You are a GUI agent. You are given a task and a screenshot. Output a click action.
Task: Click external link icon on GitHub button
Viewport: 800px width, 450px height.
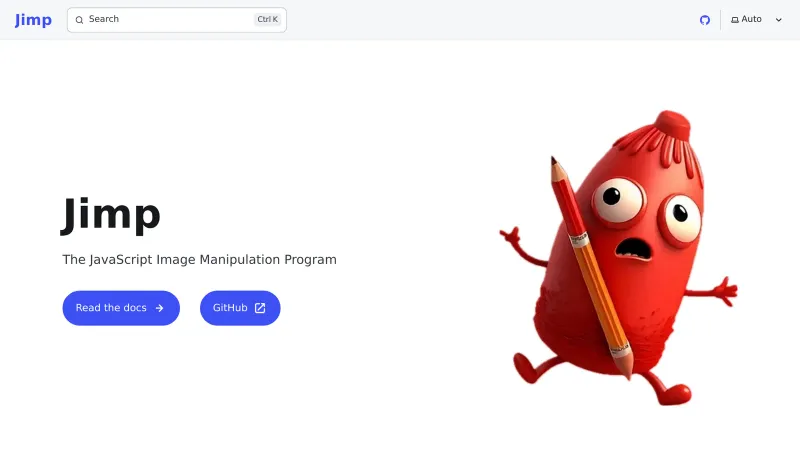260,308
